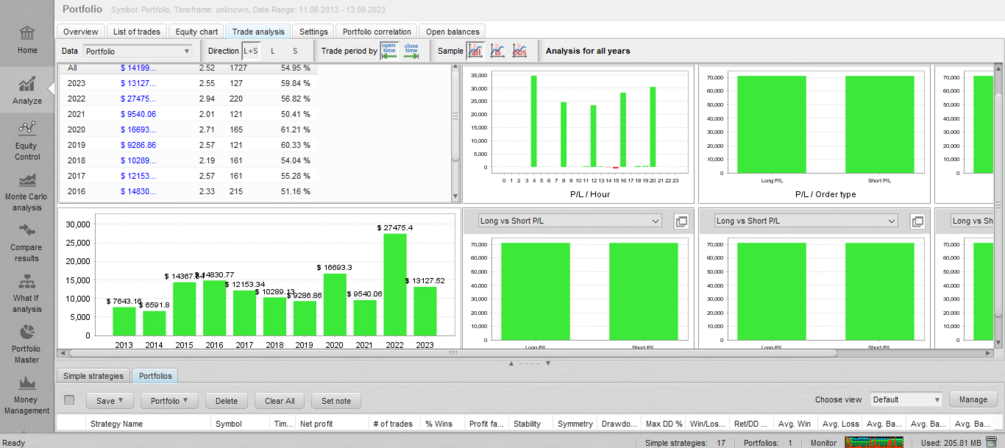
Task: Open Money Management section
Action: [27, 395]
